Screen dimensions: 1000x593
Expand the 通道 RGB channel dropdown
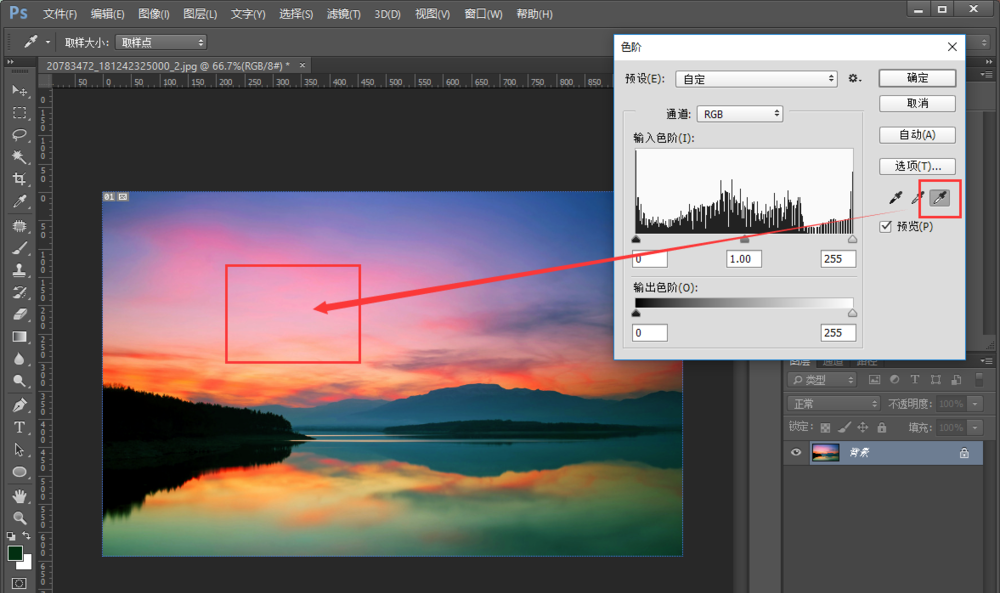(x=739, y=114)
